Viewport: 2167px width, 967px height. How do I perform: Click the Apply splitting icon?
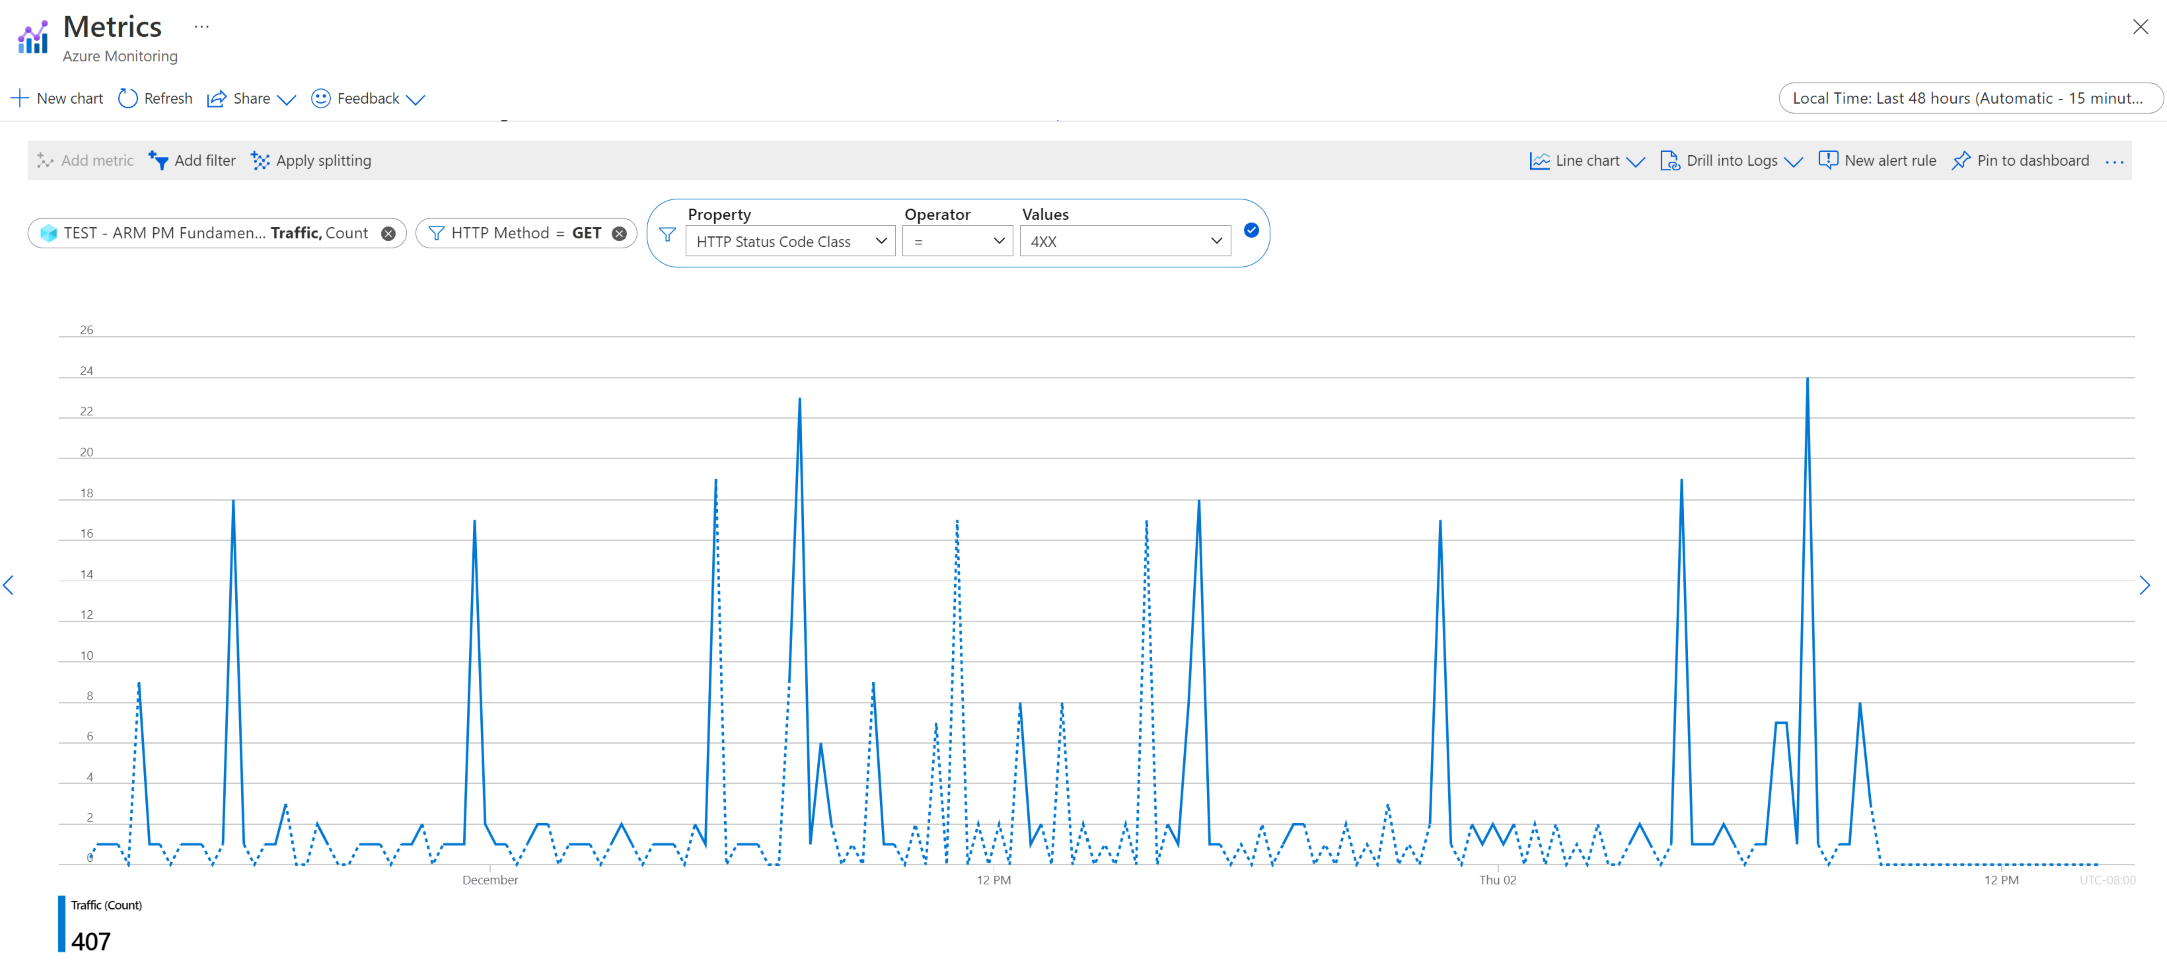tap(260, 160)
